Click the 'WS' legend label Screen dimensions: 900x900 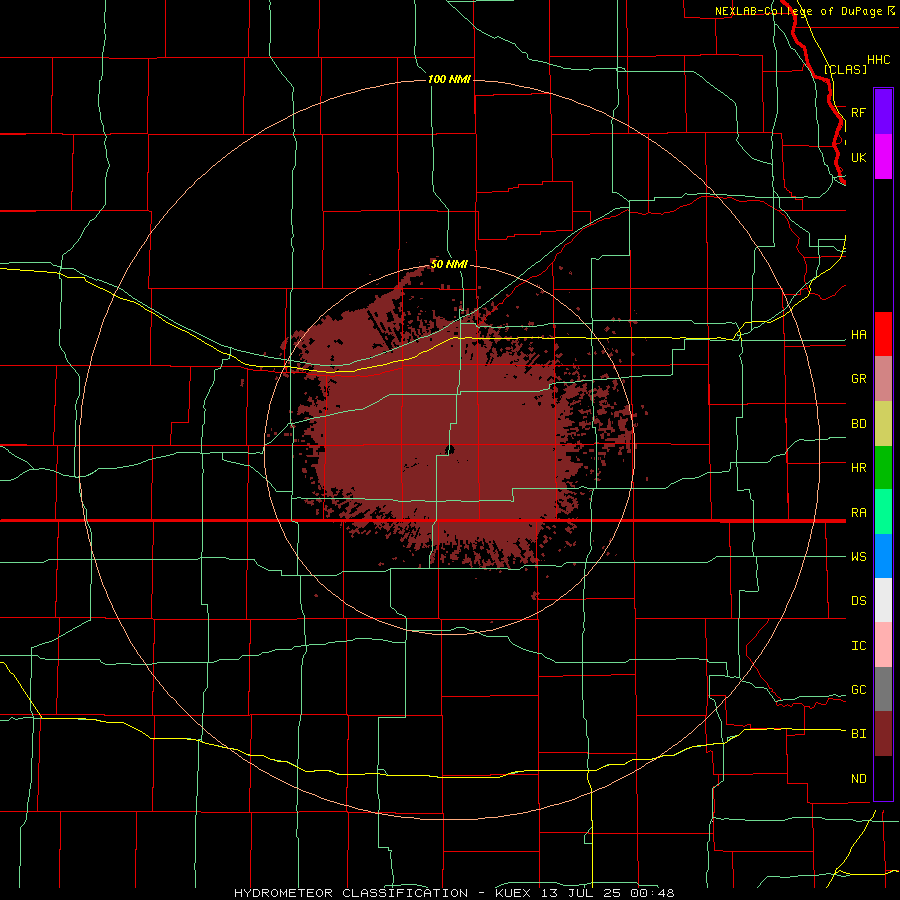point(859,557)
